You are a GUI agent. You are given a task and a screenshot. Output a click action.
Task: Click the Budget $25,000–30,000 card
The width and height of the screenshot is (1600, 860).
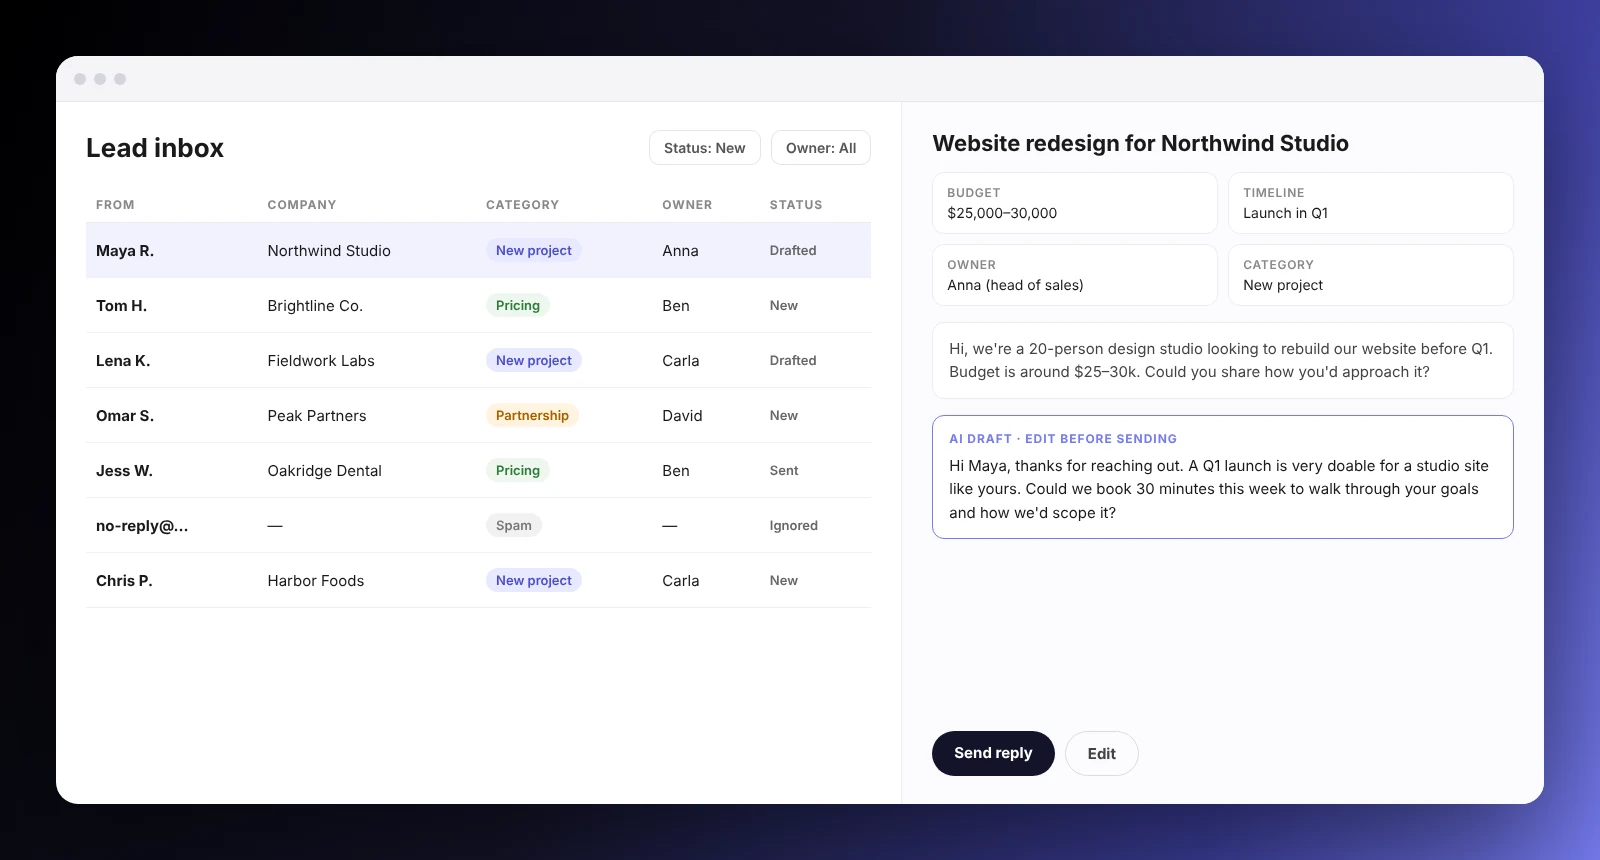click(1075, 203)
